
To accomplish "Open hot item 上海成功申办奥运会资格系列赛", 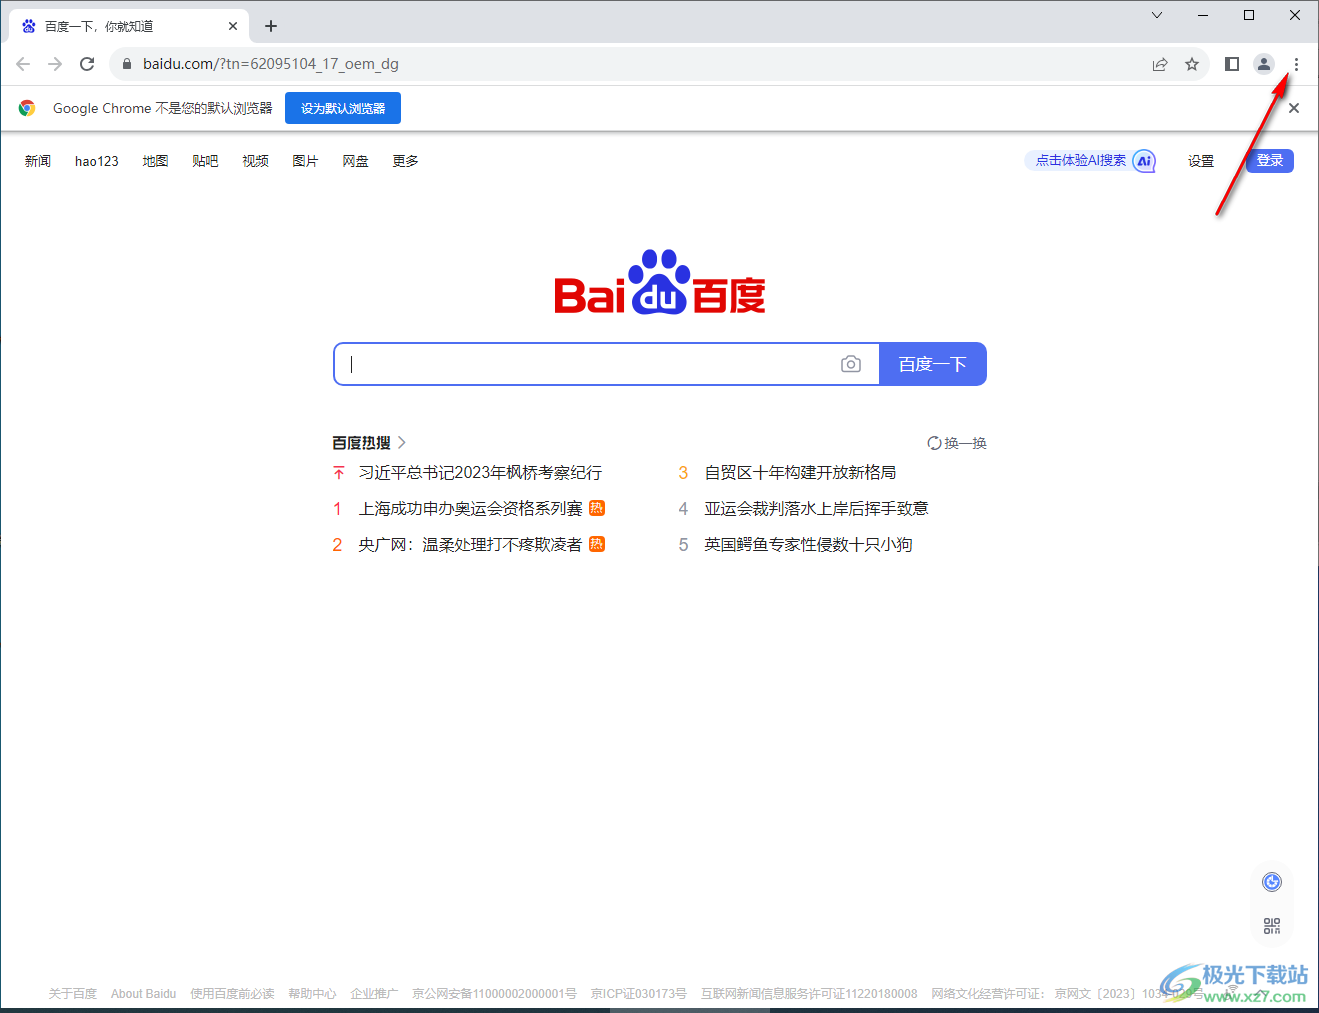I will pos(470,509).
